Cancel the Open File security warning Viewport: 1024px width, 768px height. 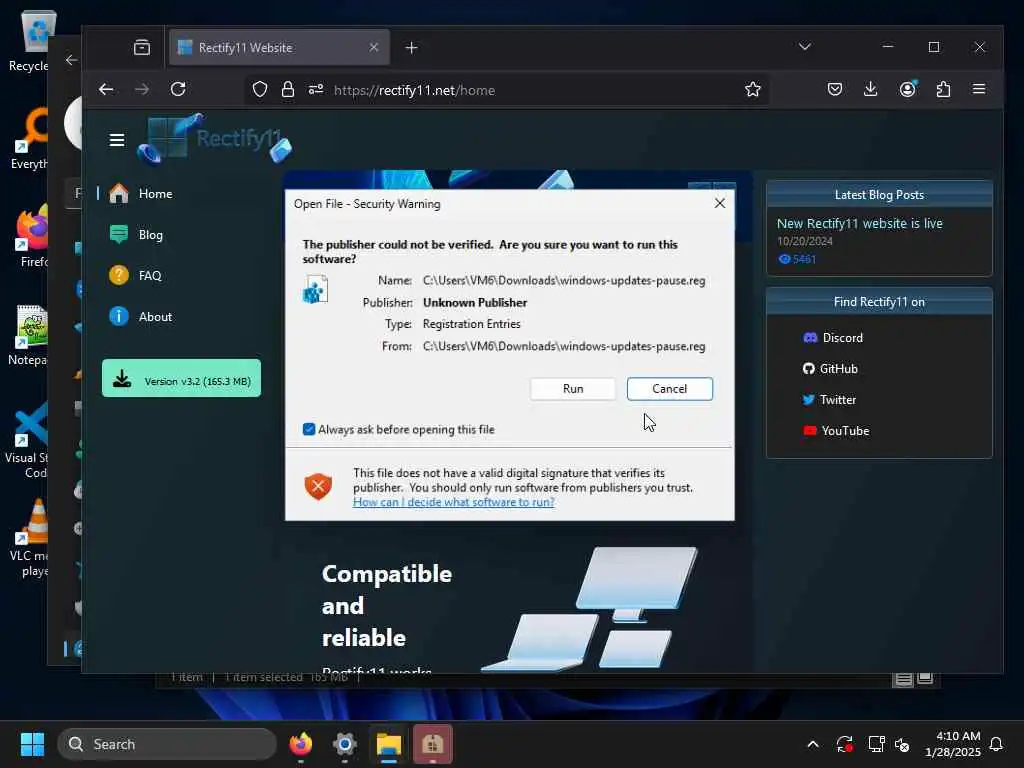[x=669, y=389]
